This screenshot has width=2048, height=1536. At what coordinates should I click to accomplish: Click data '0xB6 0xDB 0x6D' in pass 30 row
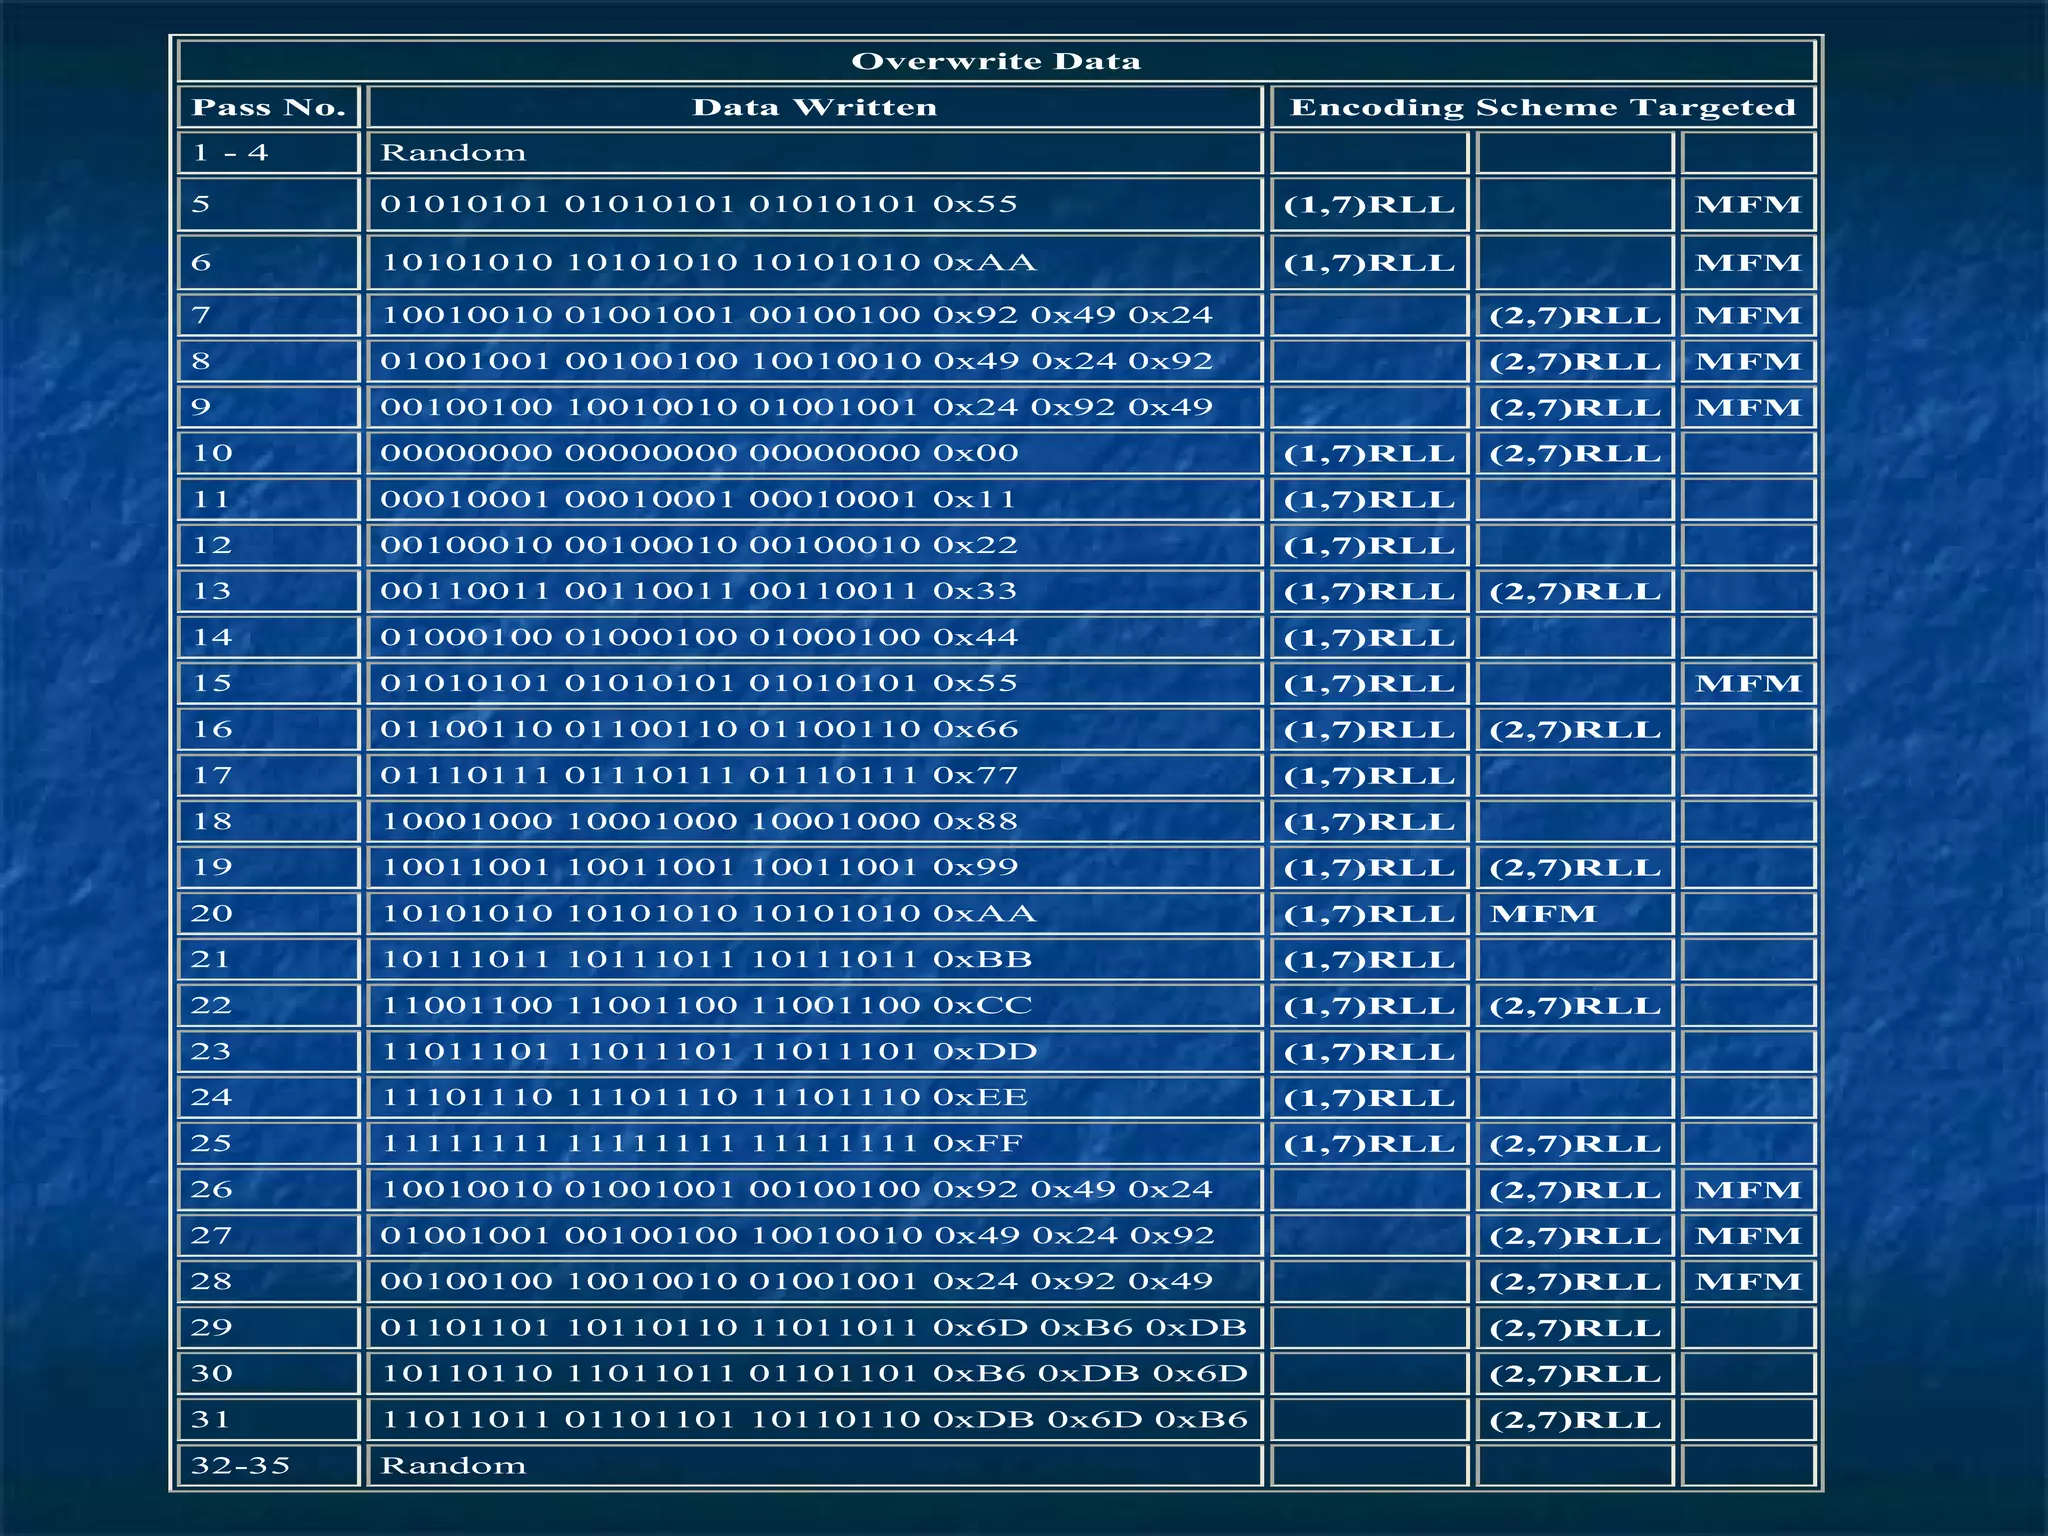click(1090, 1373)
